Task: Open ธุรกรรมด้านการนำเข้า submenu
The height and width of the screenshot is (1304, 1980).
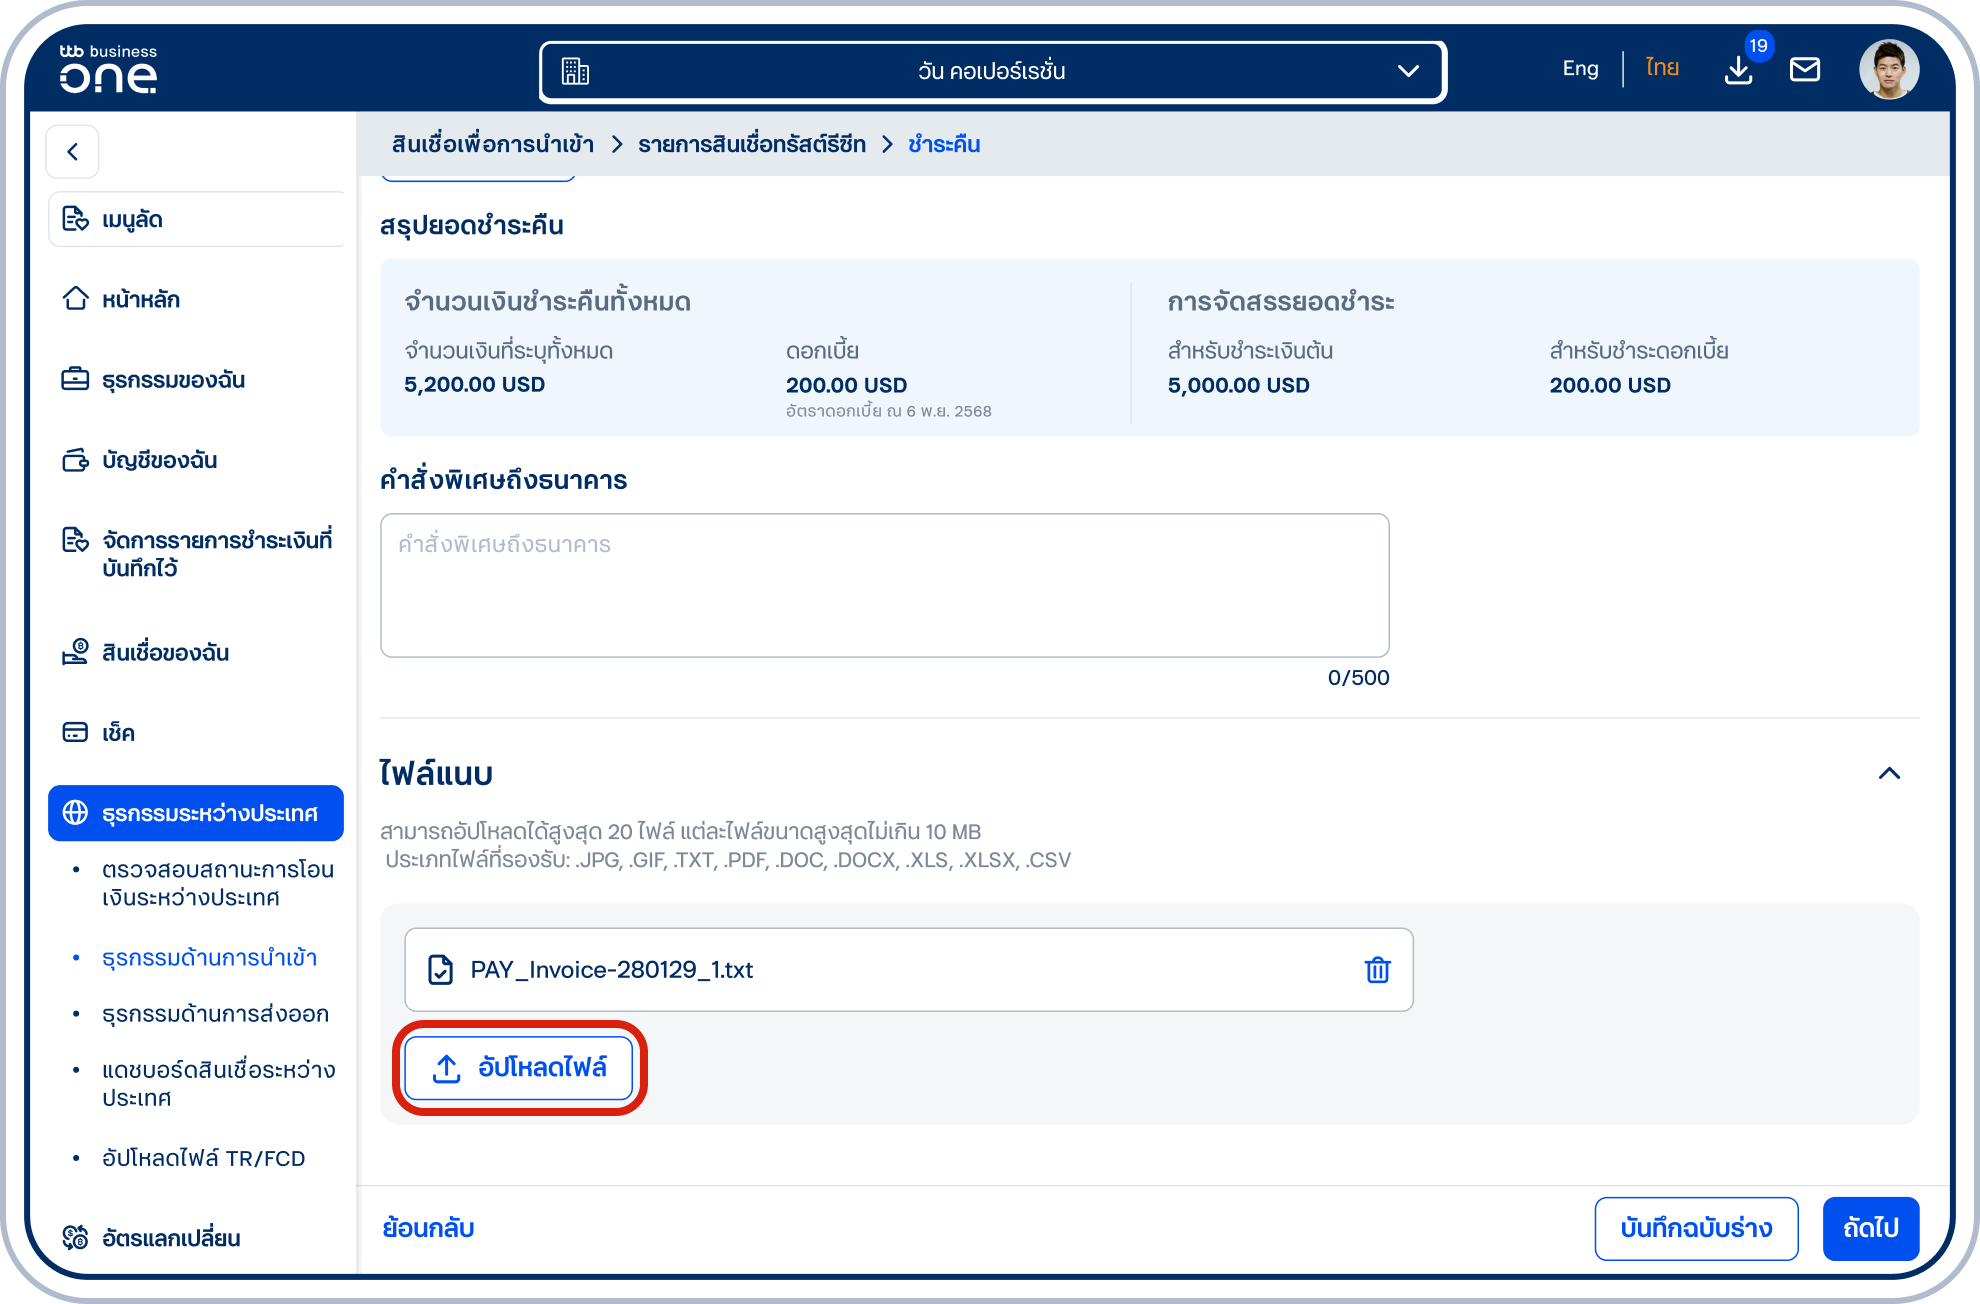Action: [209, 958]
